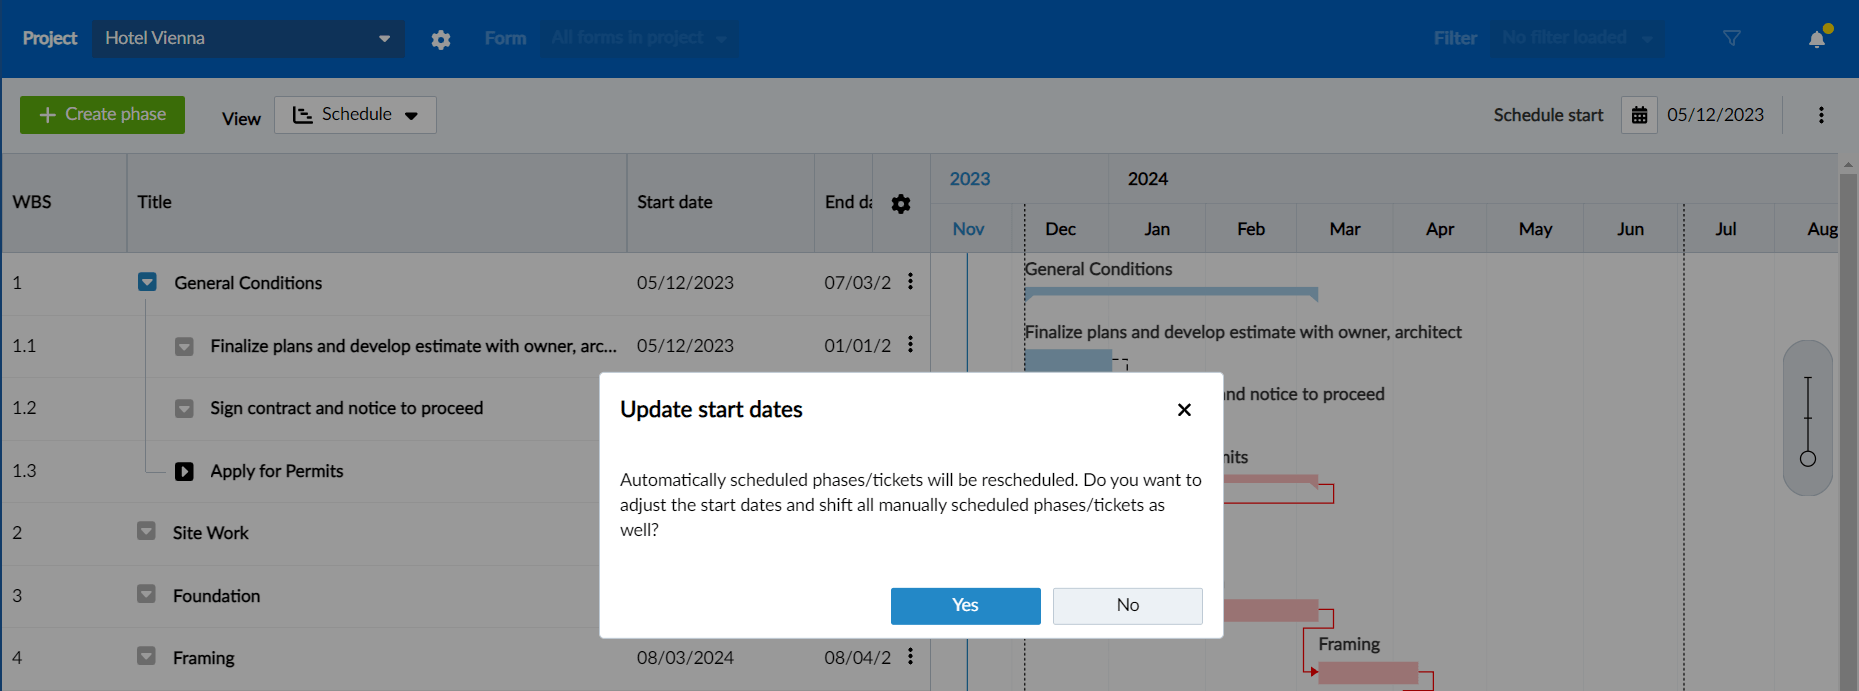The image size is (1859, 691).
Task: Click the filter funnel icon
Action: point(1733,38)
